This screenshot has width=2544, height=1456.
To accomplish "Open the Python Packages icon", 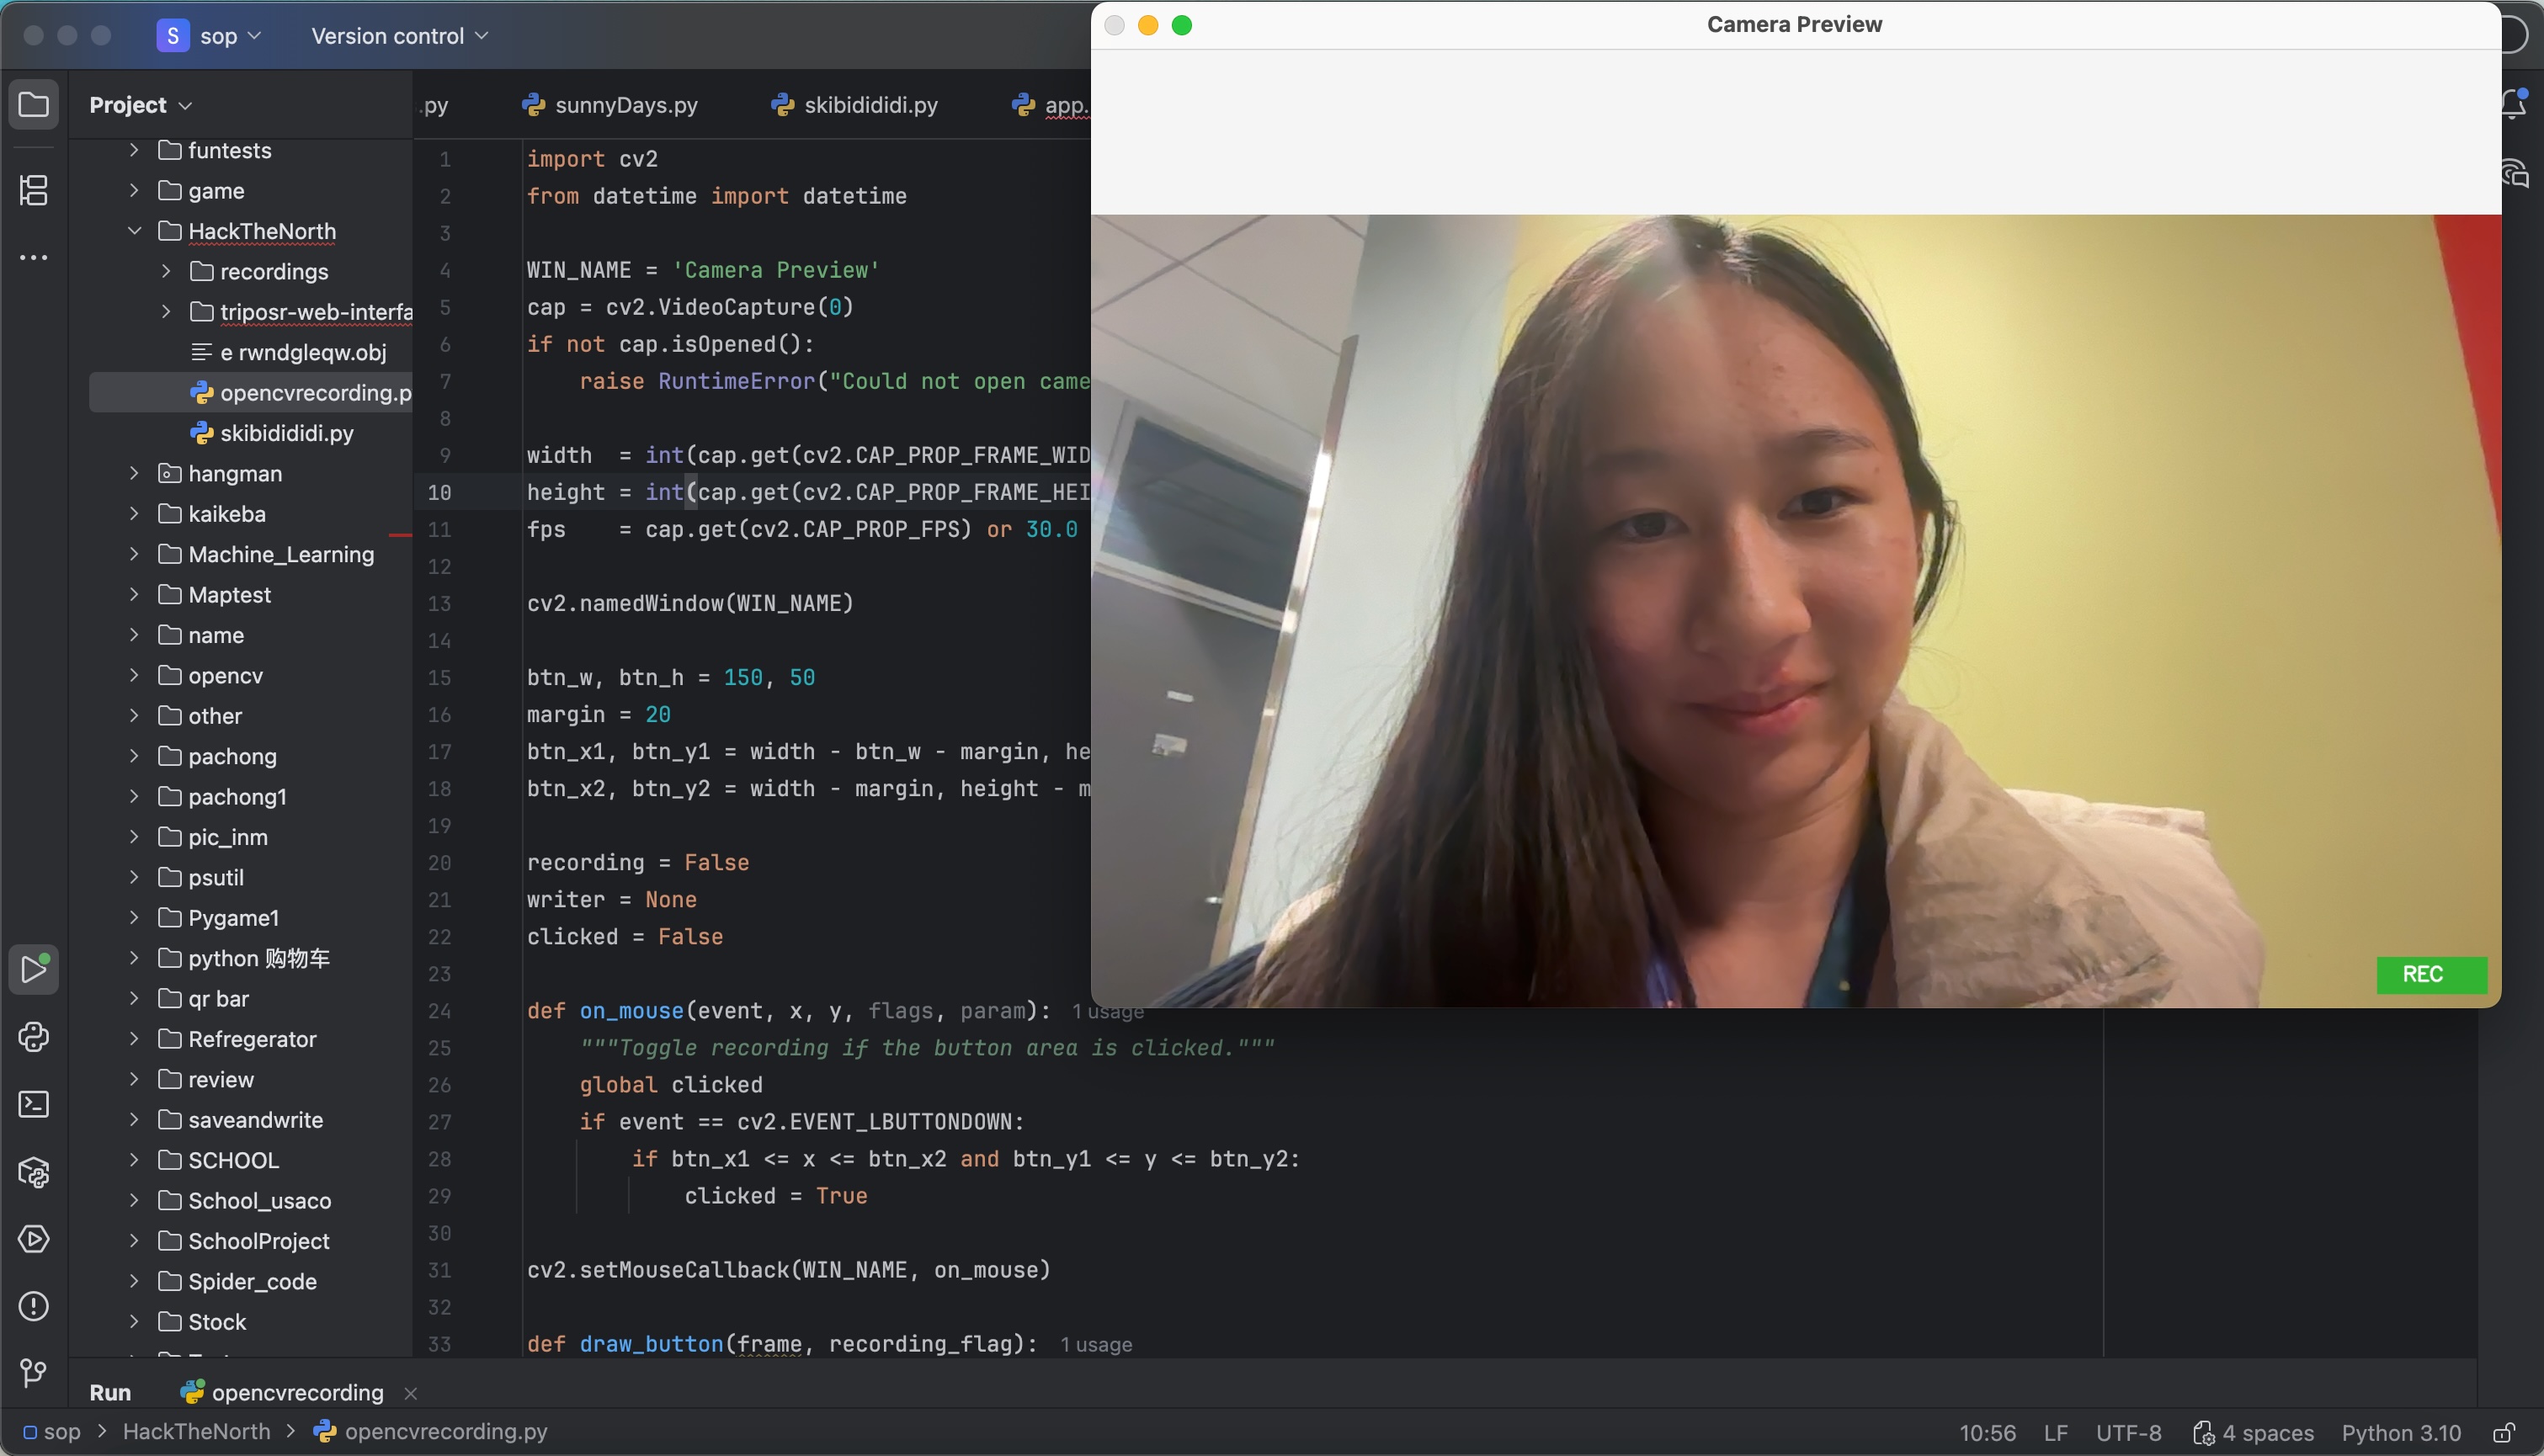I will coord(34,1172).
